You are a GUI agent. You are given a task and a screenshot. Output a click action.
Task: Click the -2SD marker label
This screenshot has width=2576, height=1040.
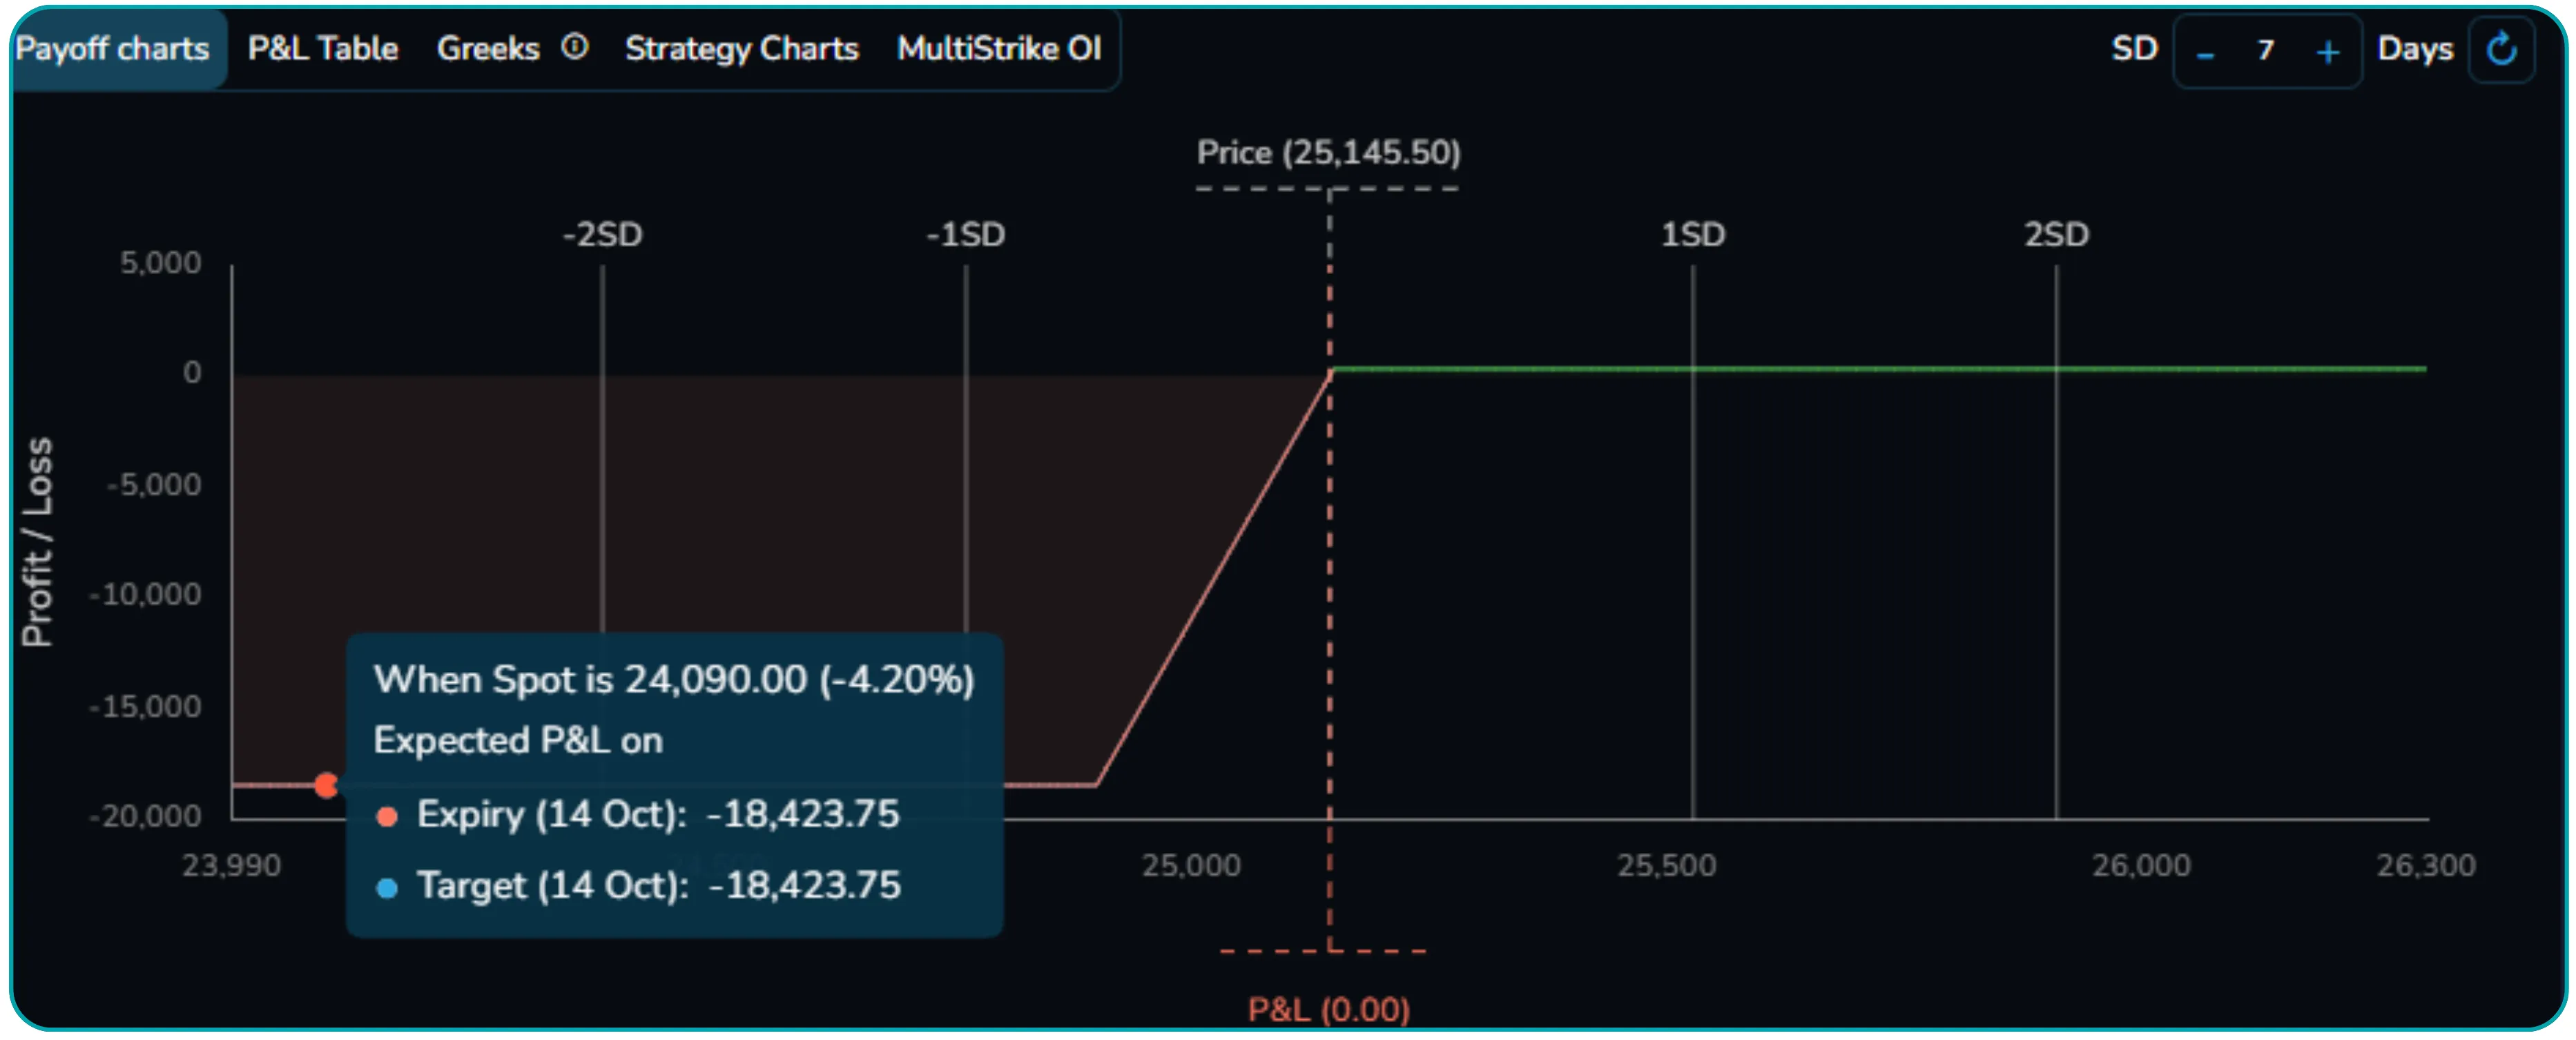tap(602, 235)
